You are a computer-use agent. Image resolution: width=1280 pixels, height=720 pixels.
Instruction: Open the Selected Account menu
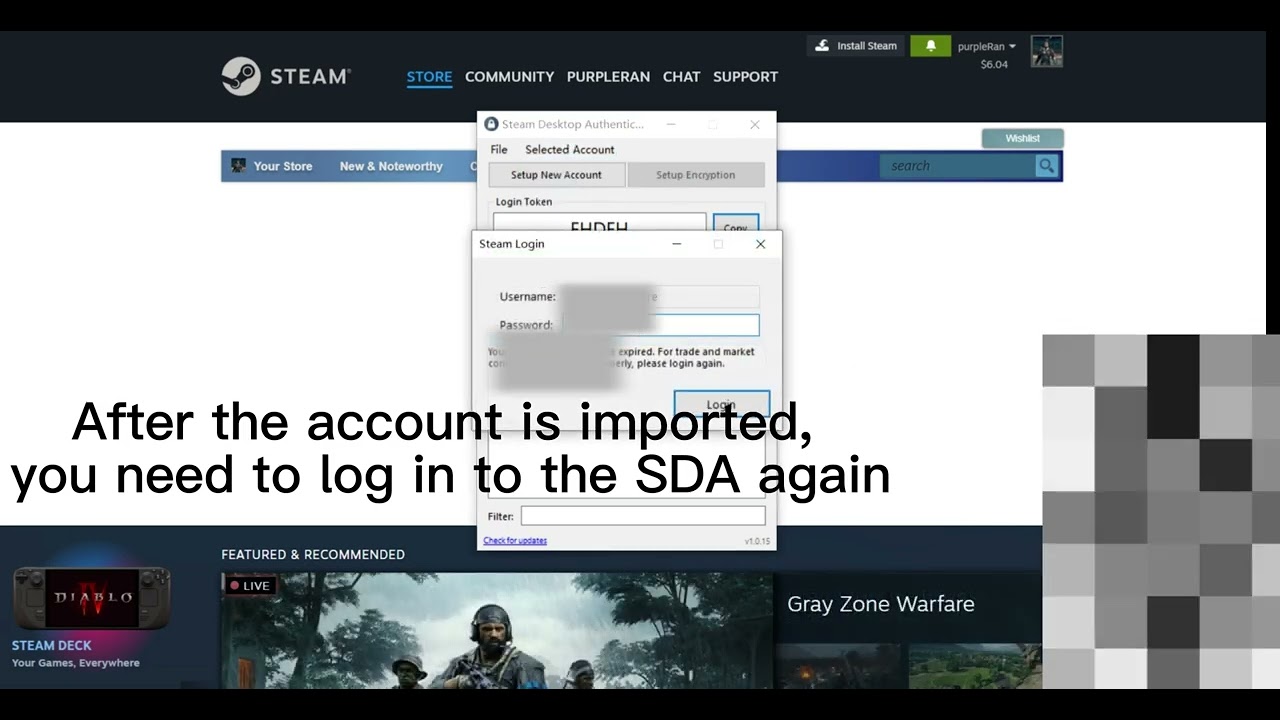pyautogui.click(x=569, y=149)
